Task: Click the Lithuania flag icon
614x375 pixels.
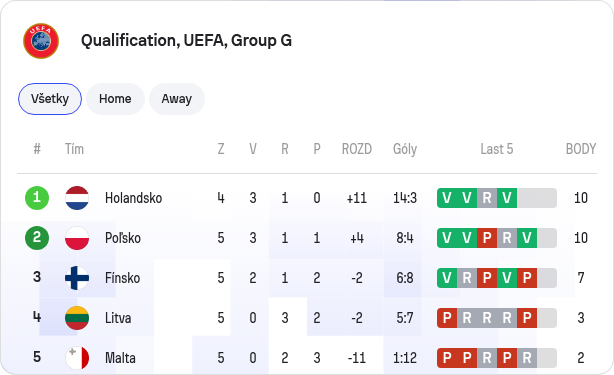Action: tap(77, 318)
